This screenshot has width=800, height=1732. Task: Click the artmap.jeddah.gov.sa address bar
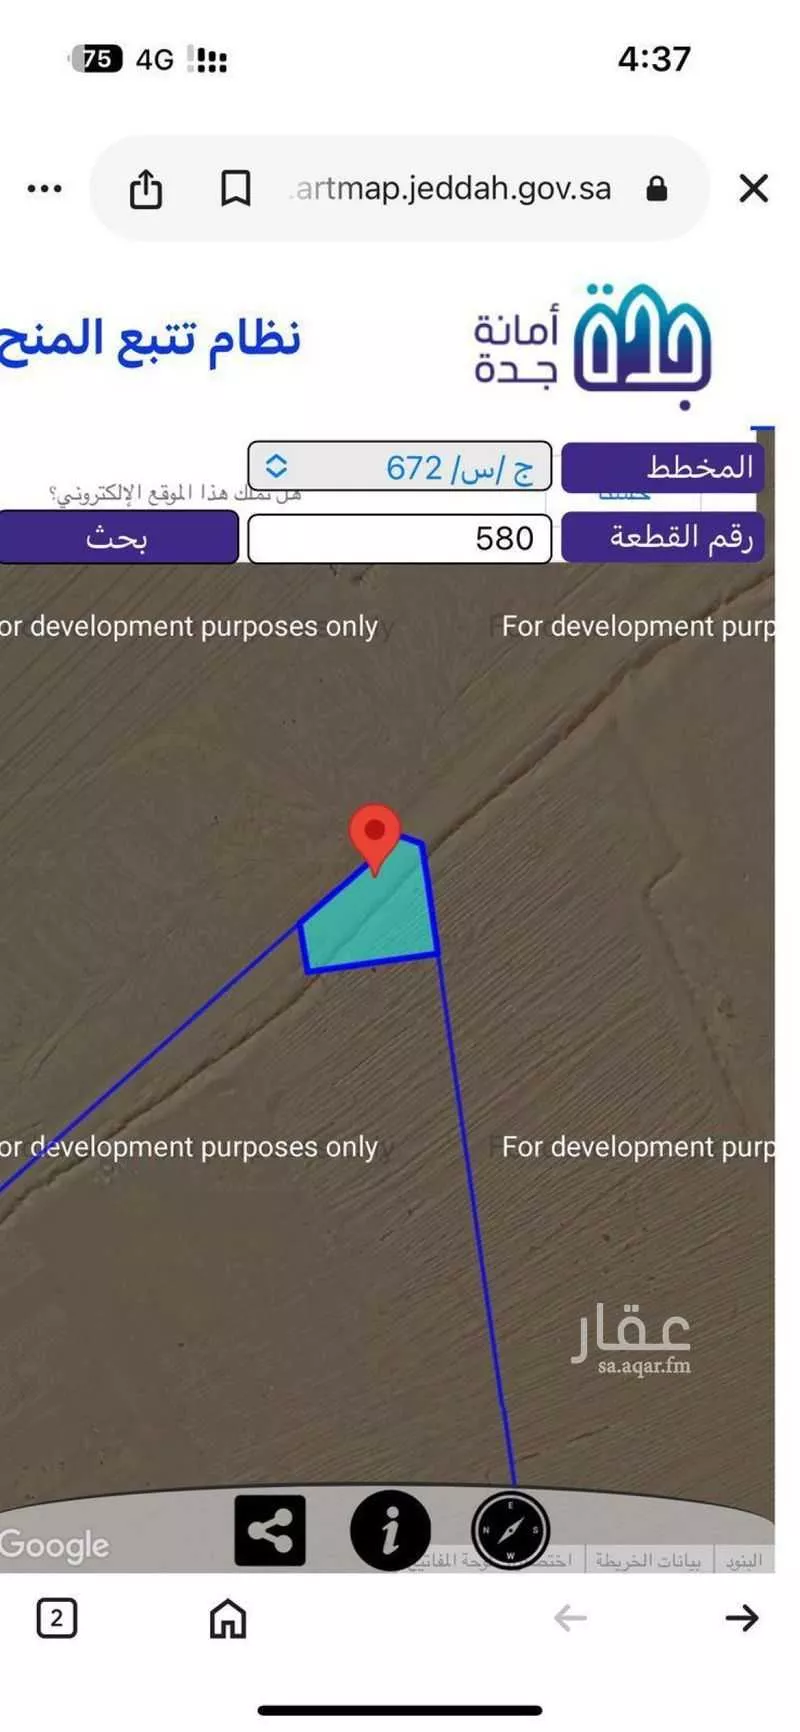tap(453, 188)
